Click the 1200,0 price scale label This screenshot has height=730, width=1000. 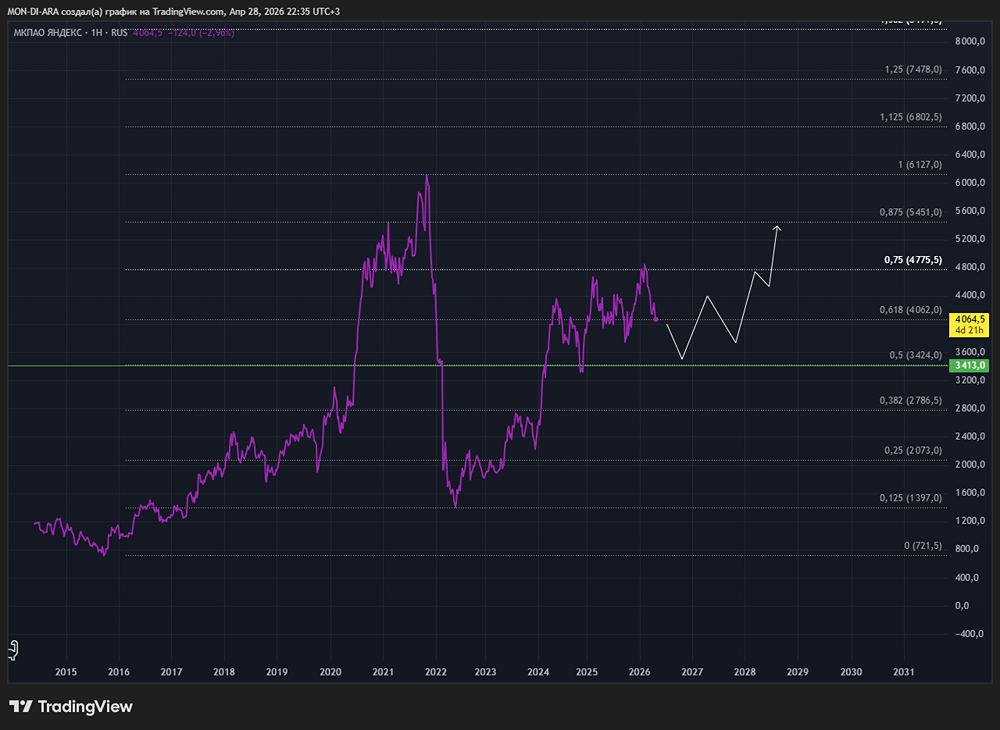pos(970,521)
